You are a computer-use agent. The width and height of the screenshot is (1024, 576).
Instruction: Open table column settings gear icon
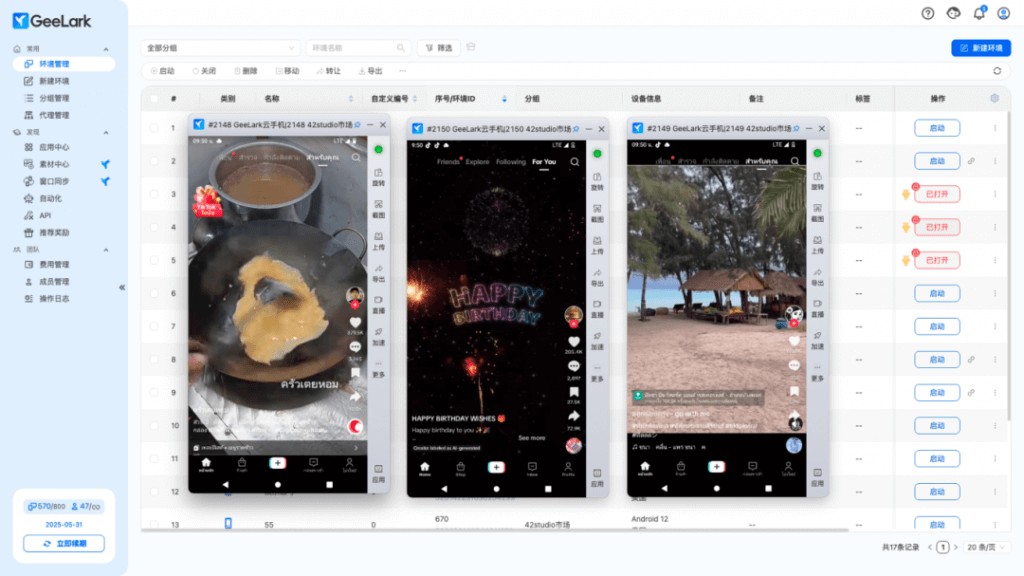click(994, 98)
